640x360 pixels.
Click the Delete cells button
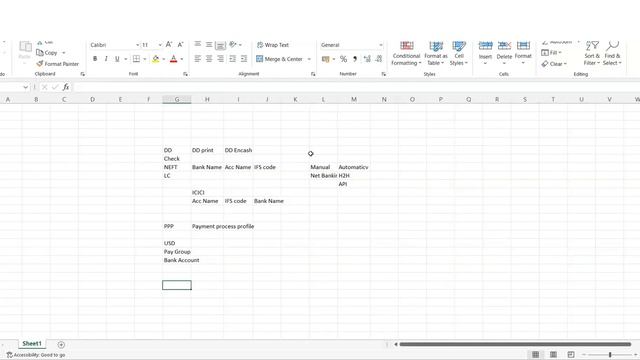point(504,53)
